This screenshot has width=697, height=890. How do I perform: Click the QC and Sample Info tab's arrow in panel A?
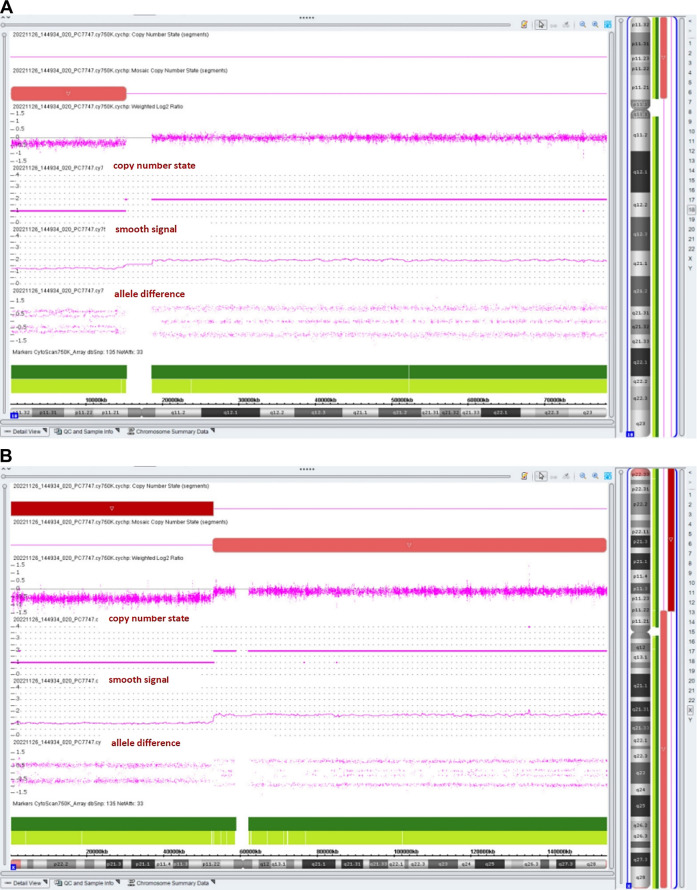117,431
